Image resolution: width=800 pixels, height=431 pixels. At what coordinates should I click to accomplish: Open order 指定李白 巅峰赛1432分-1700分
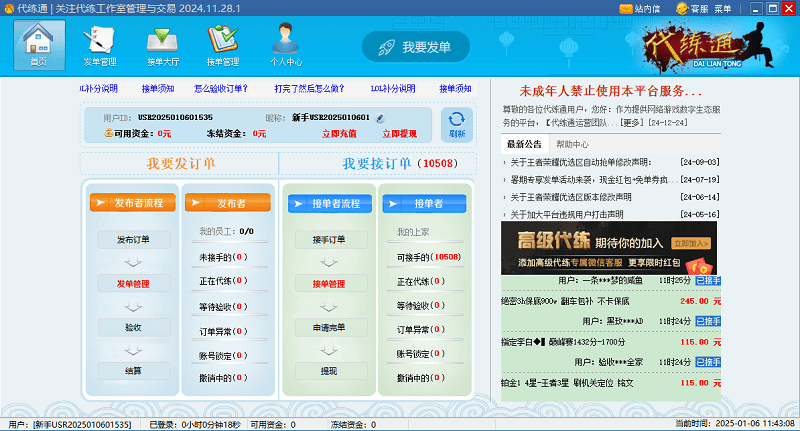pyautogui.click(x=611, y=342)
